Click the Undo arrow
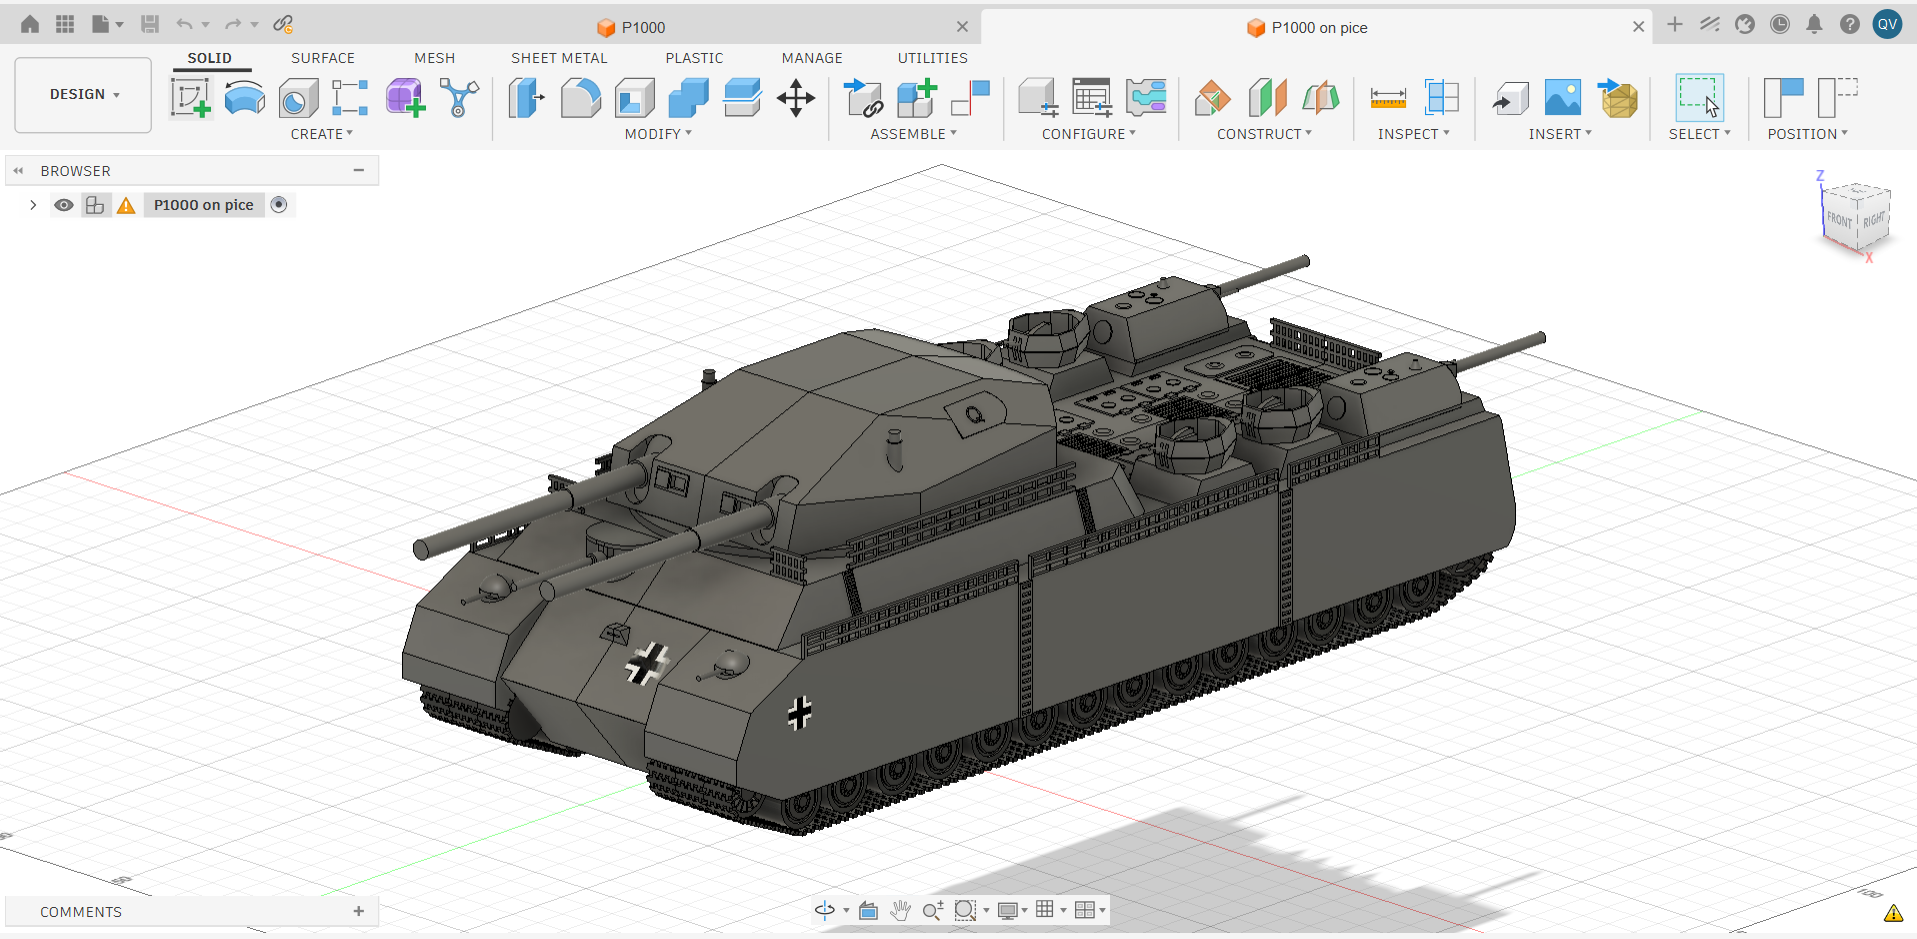Viewport: 1917px width, 939px height. pyautogui.click(x=184, y=24)
